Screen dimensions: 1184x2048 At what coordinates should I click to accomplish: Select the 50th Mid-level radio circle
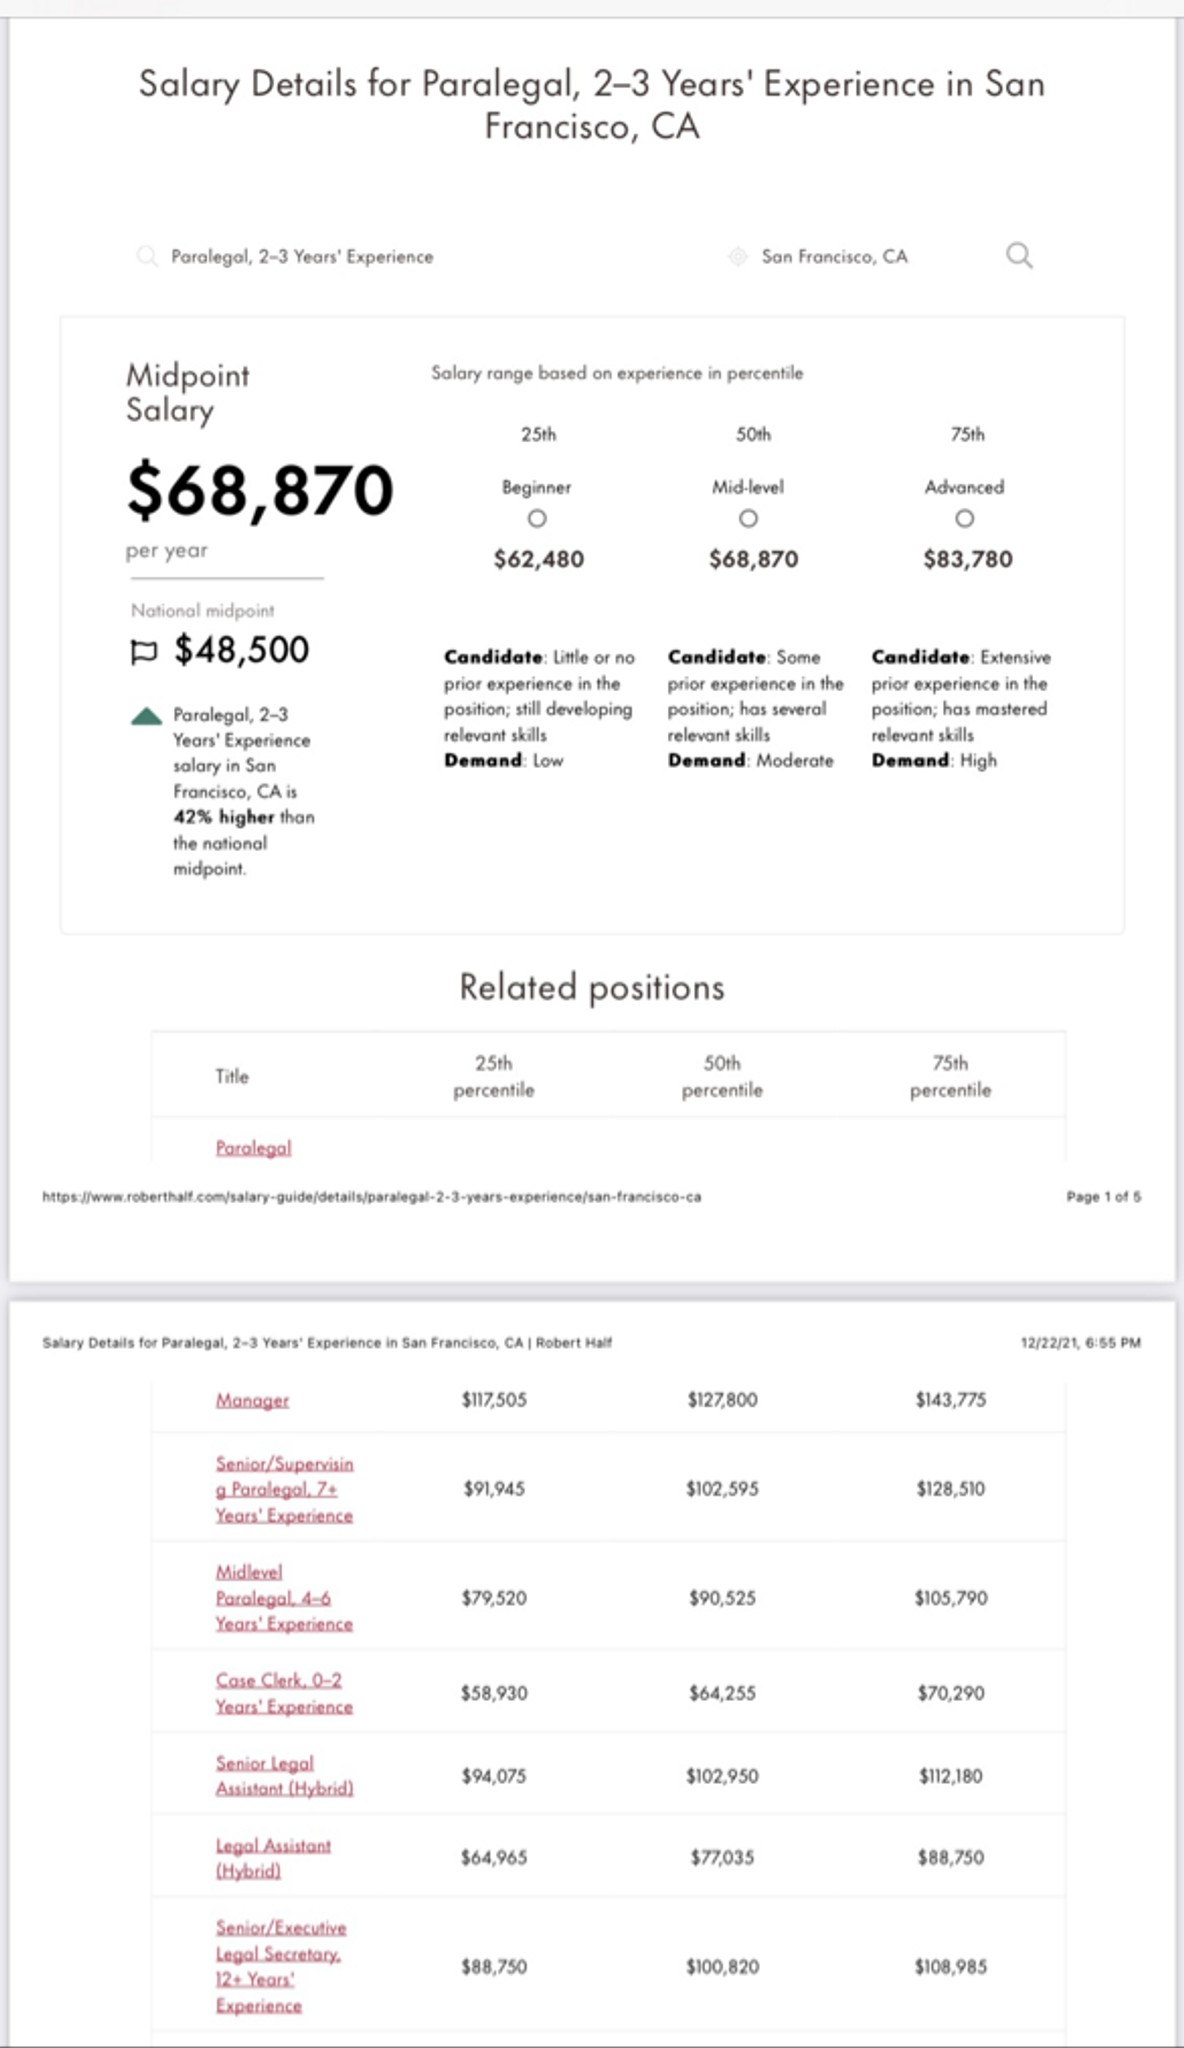click(x=748, y=519)
